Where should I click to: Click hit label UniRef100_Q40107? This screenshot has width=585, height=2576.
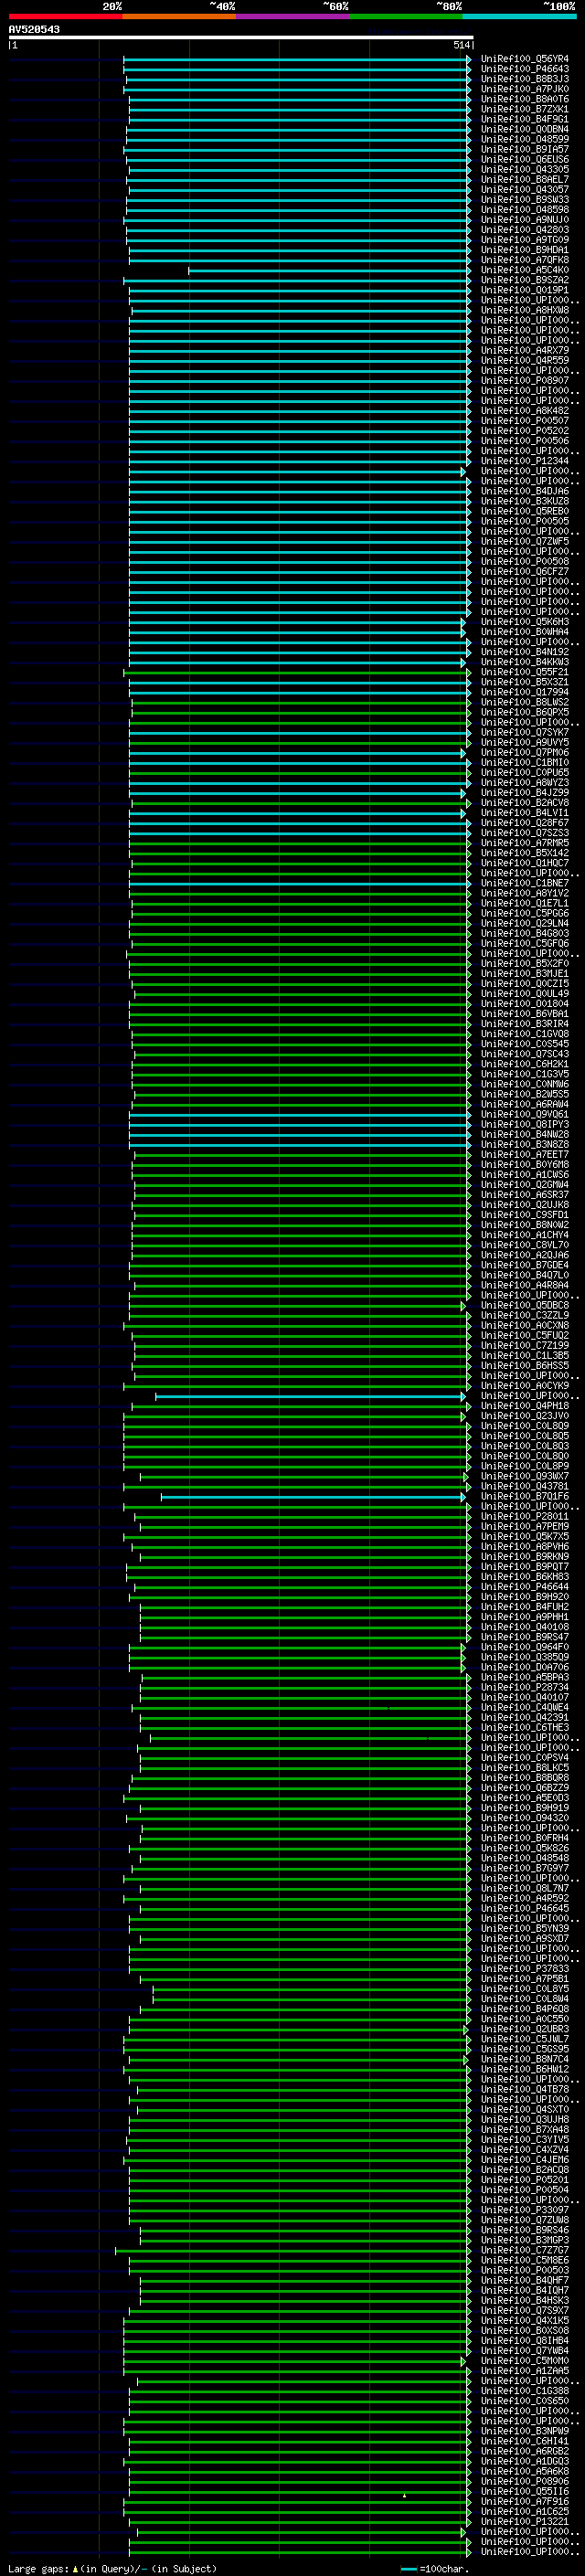[525, 1698]
